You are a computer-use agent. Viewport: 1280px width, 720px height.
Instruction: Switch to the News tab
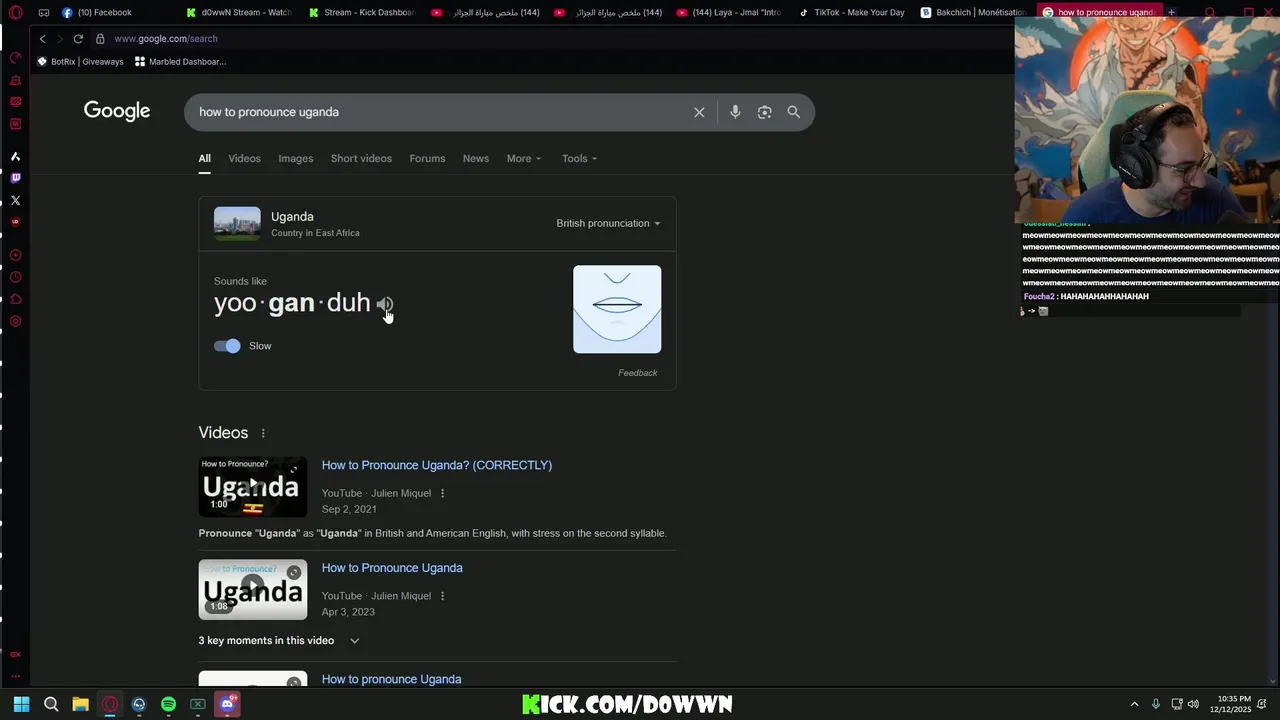[x=476, y=158]
